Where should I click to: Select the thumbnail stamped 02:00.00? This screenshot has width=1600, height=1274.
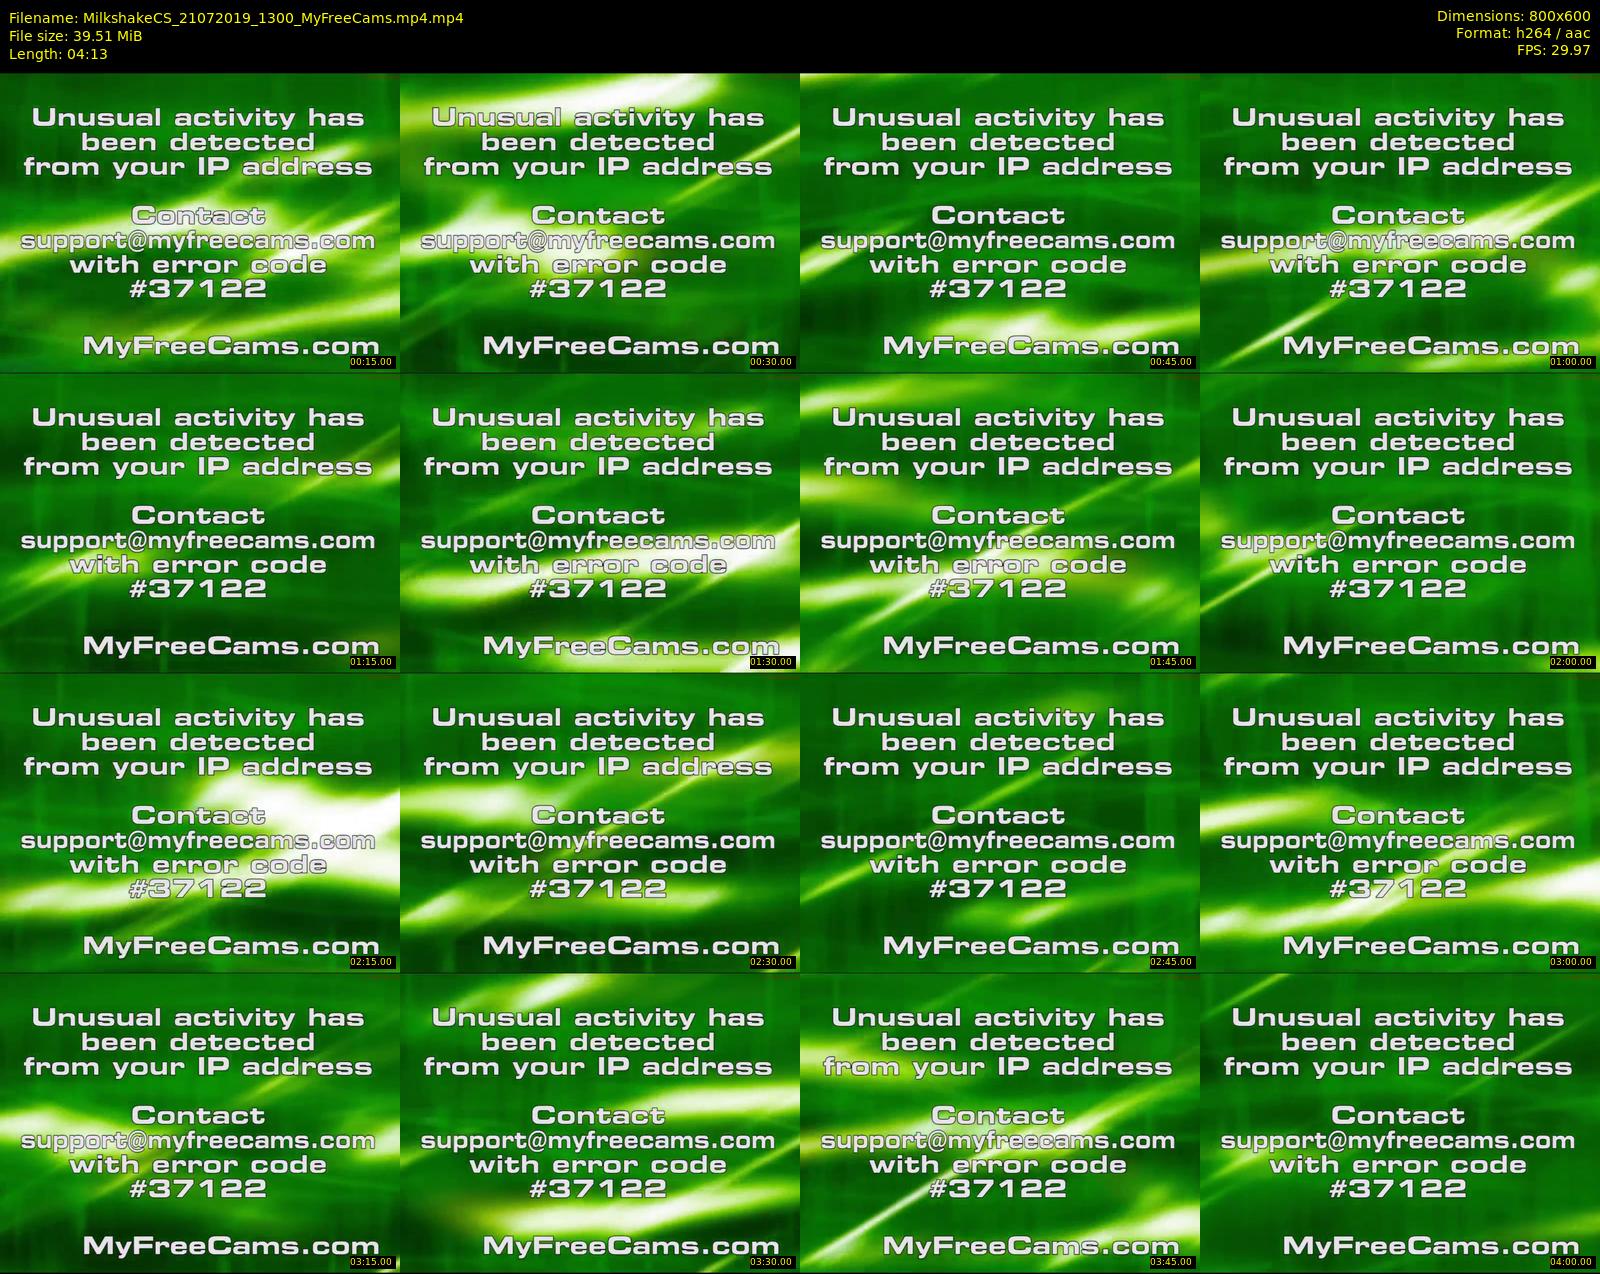[1400, 523]
